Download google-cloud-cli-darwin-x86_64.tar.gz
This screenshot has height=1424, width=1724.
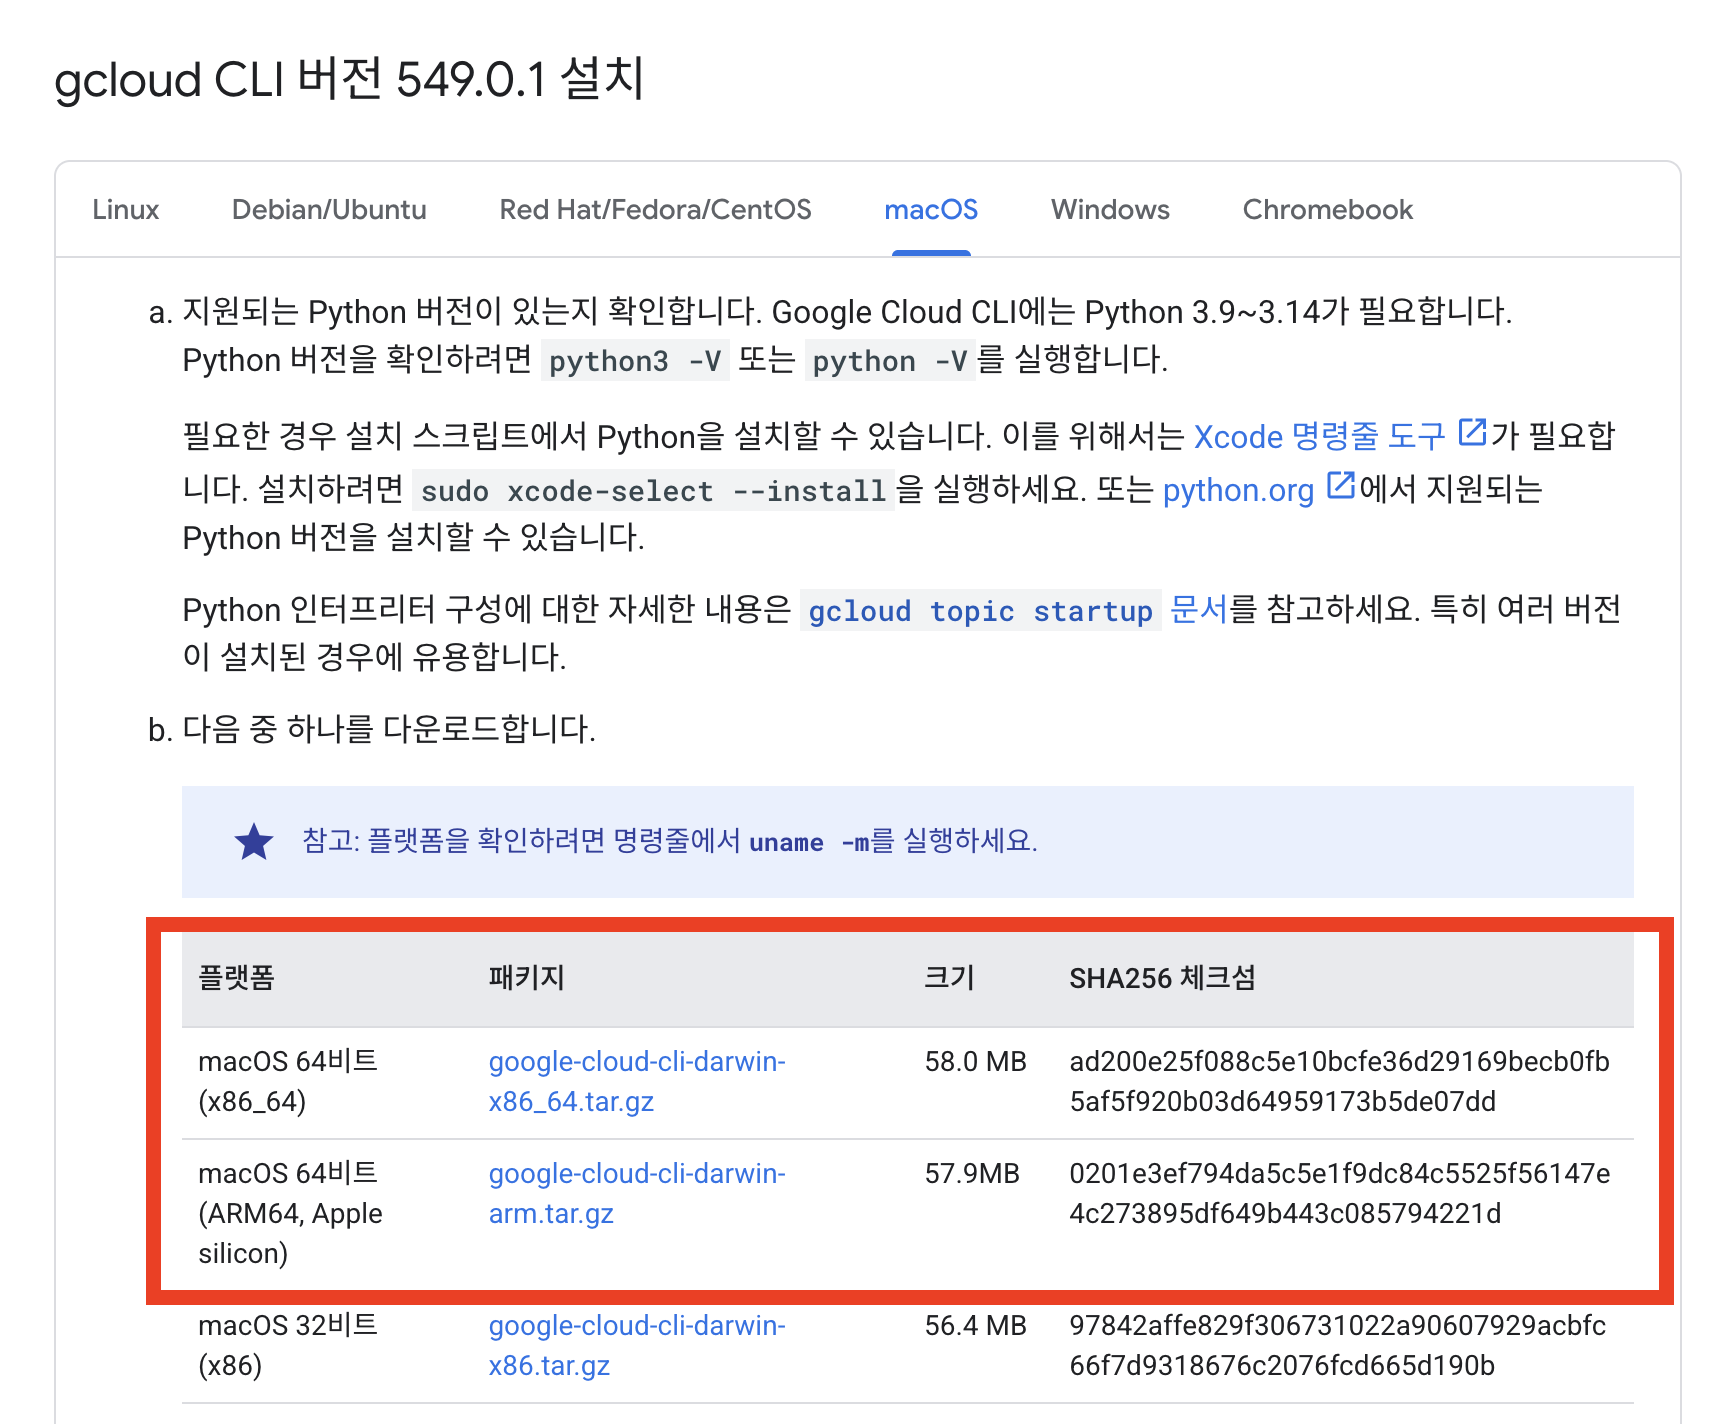pyautogui.click(x=637, y=1082)
